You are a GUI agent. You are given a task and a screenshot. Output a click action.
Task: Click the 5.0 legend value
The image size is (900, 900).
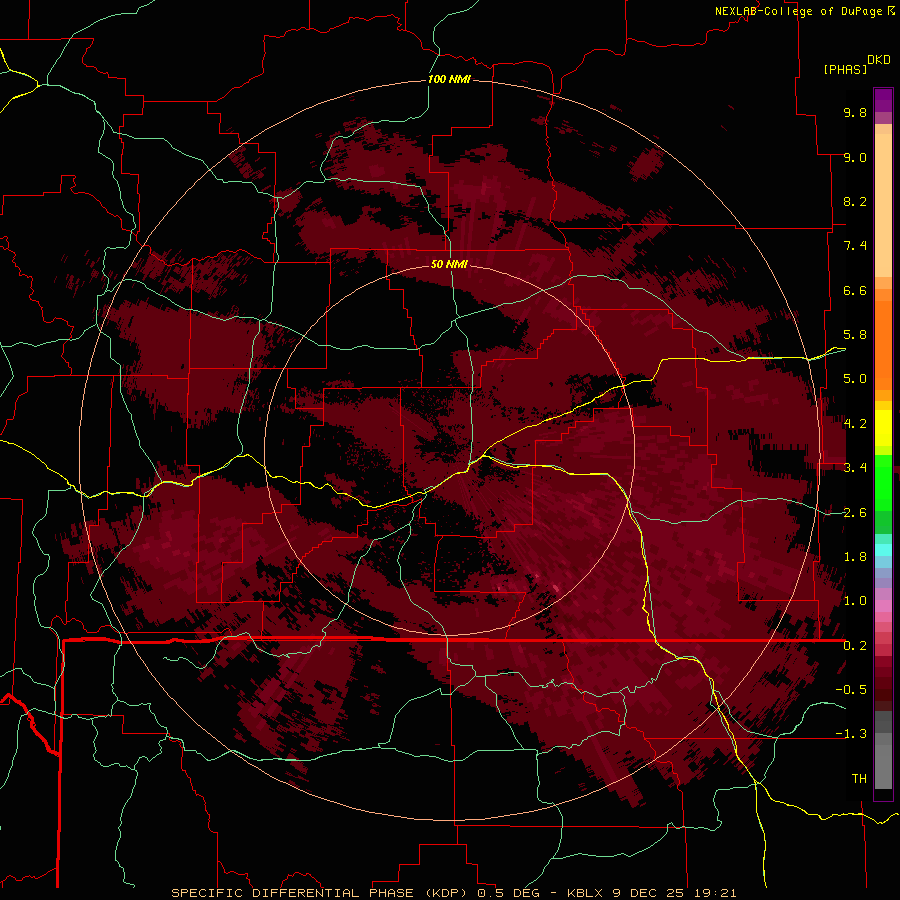pos(855,379)
